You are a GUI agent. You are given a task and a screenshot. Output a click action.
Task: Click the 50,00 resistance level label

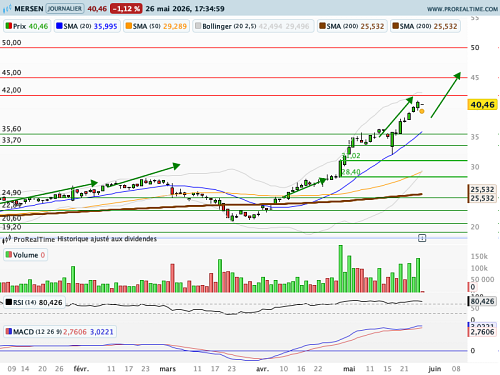[x=11, y=43]
